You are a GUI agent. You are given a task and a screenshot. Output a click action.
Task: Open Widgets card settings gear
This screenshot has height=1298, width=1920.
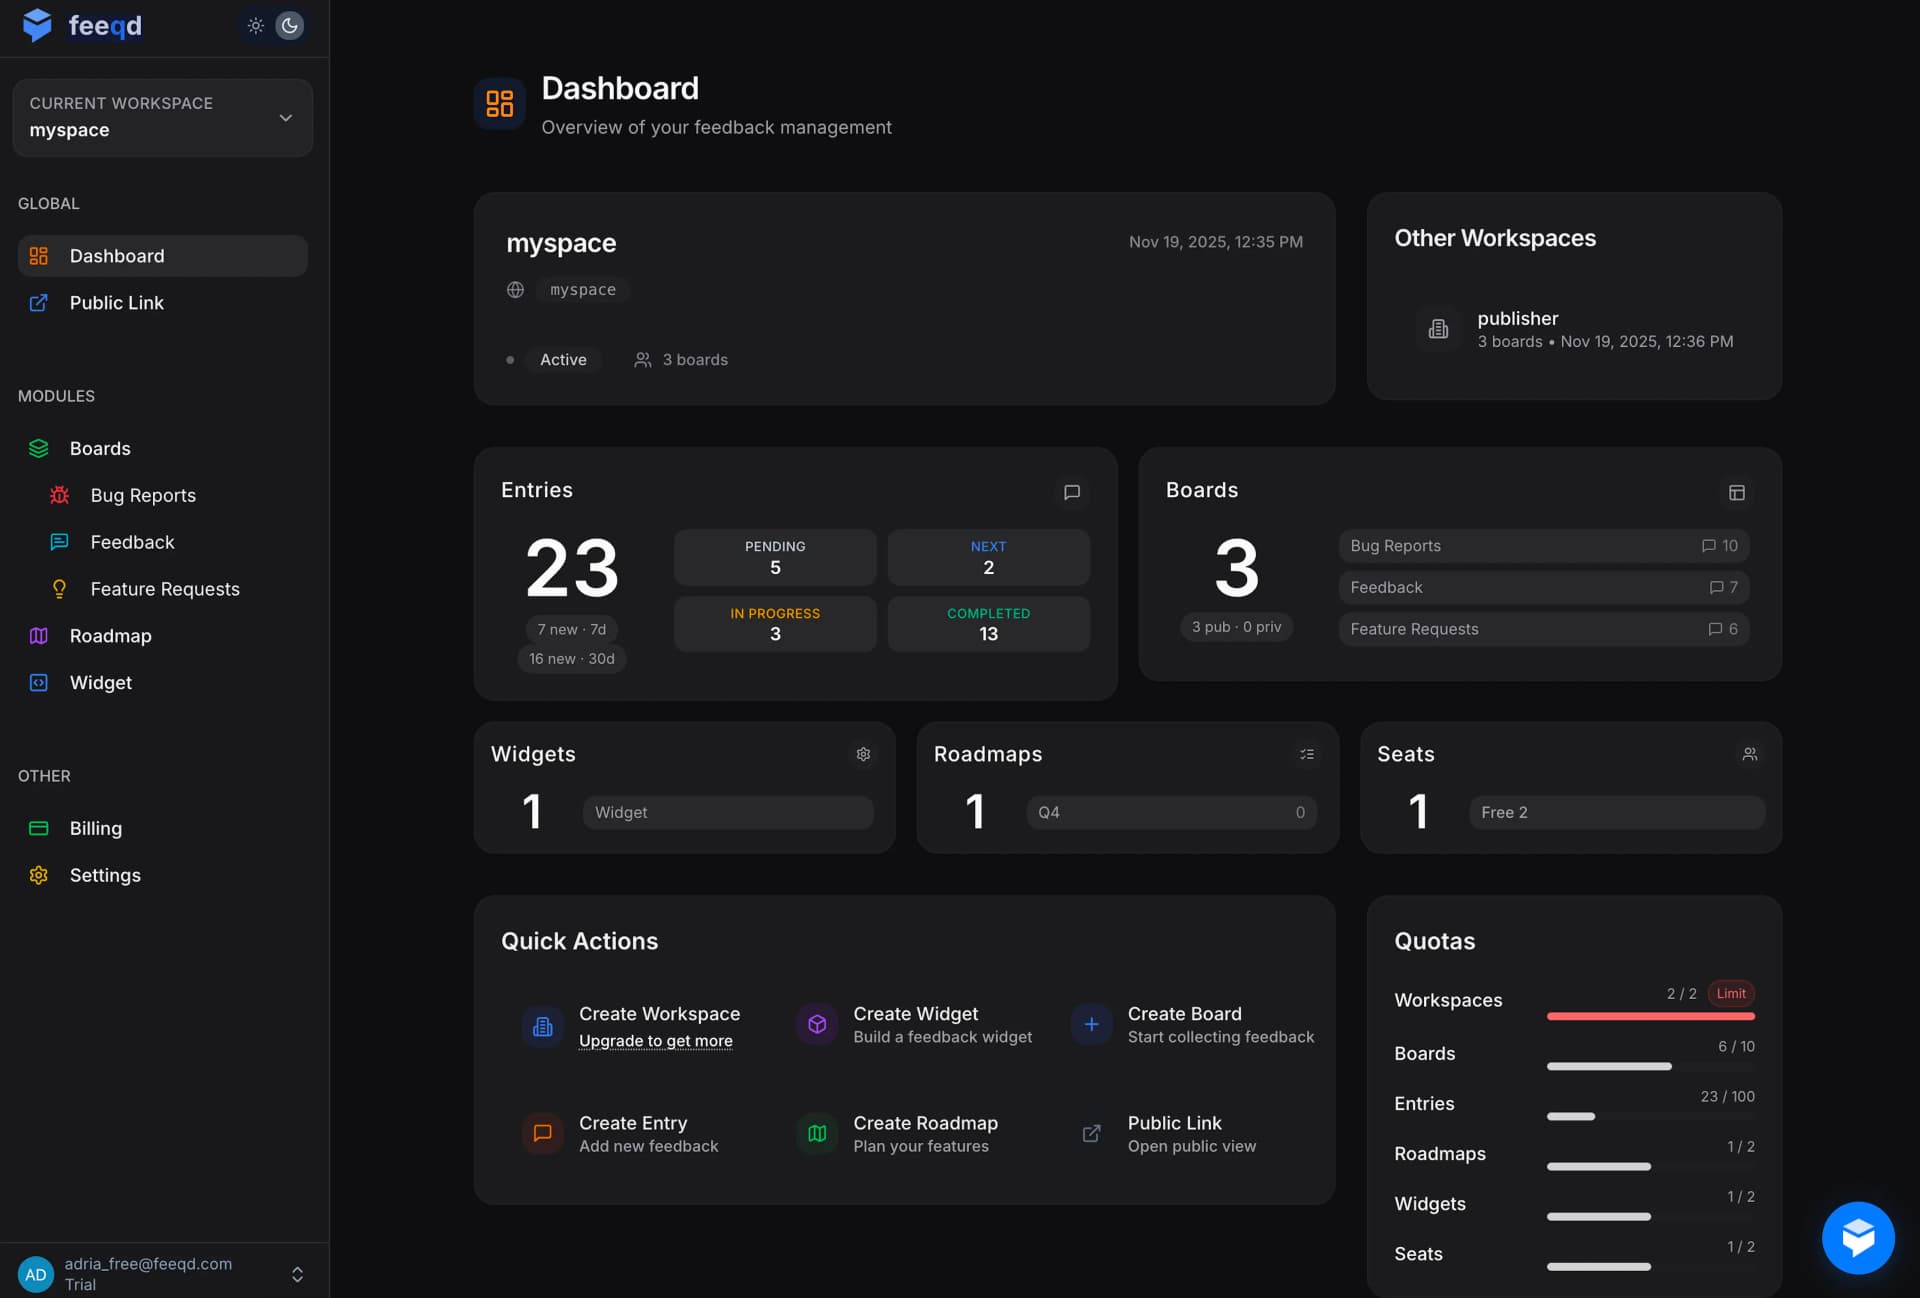coord(863,754)
